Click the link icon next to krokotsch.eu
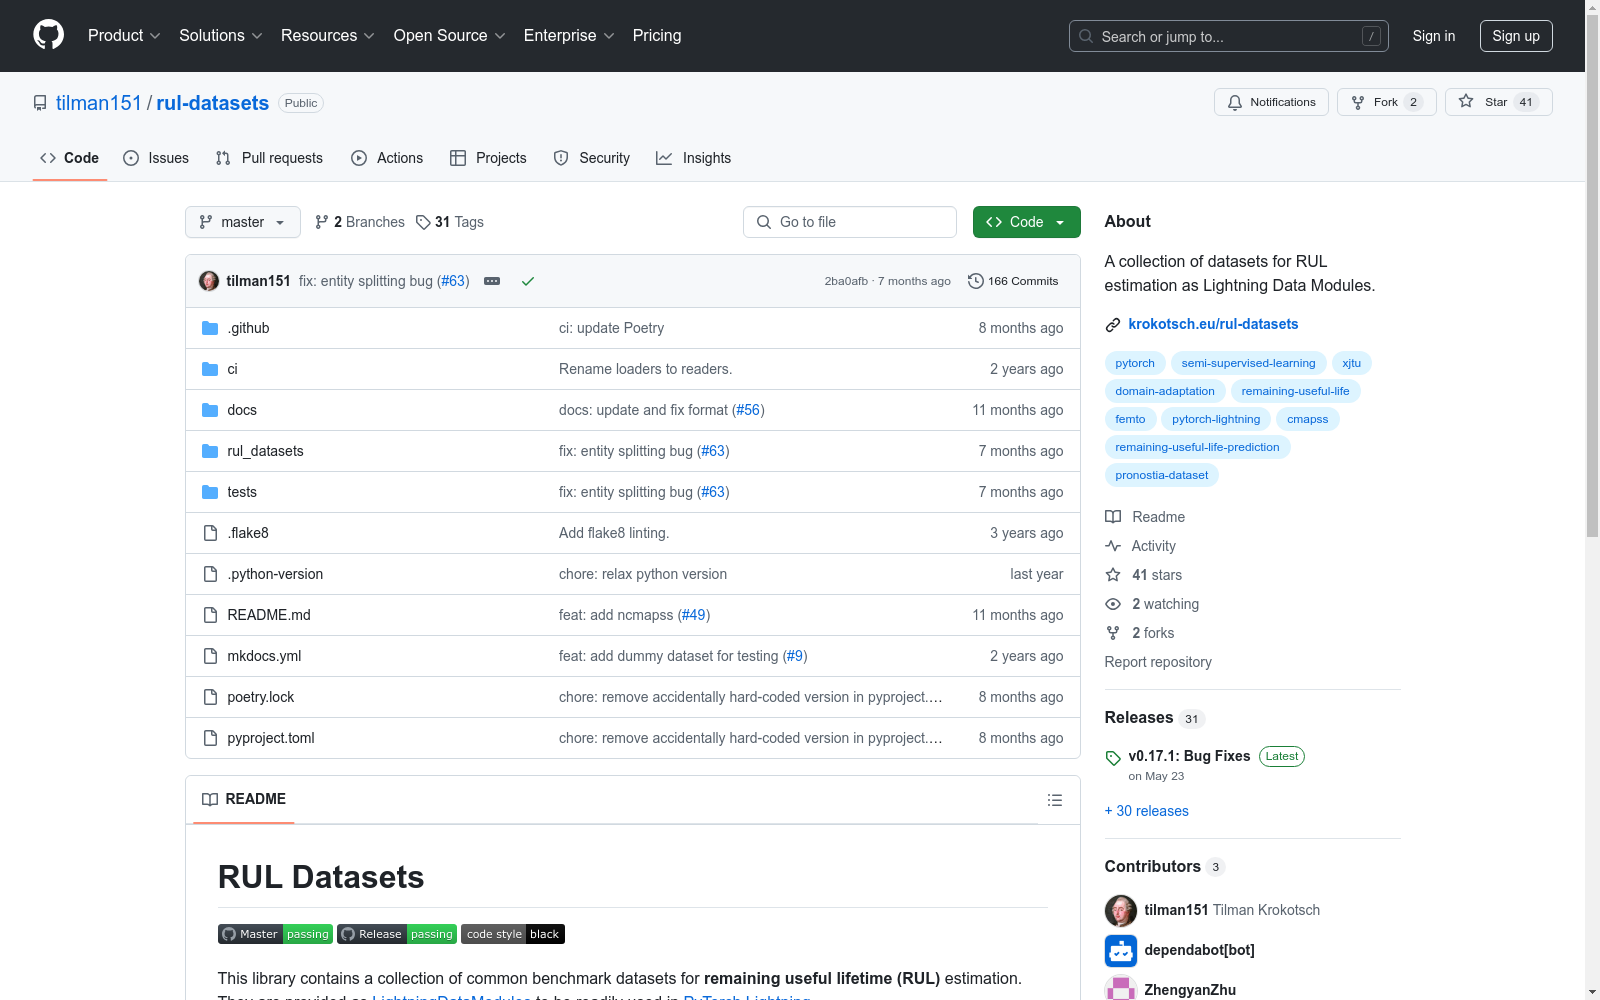This screenshot has height=1000, width=1600. click(1113, 325)
